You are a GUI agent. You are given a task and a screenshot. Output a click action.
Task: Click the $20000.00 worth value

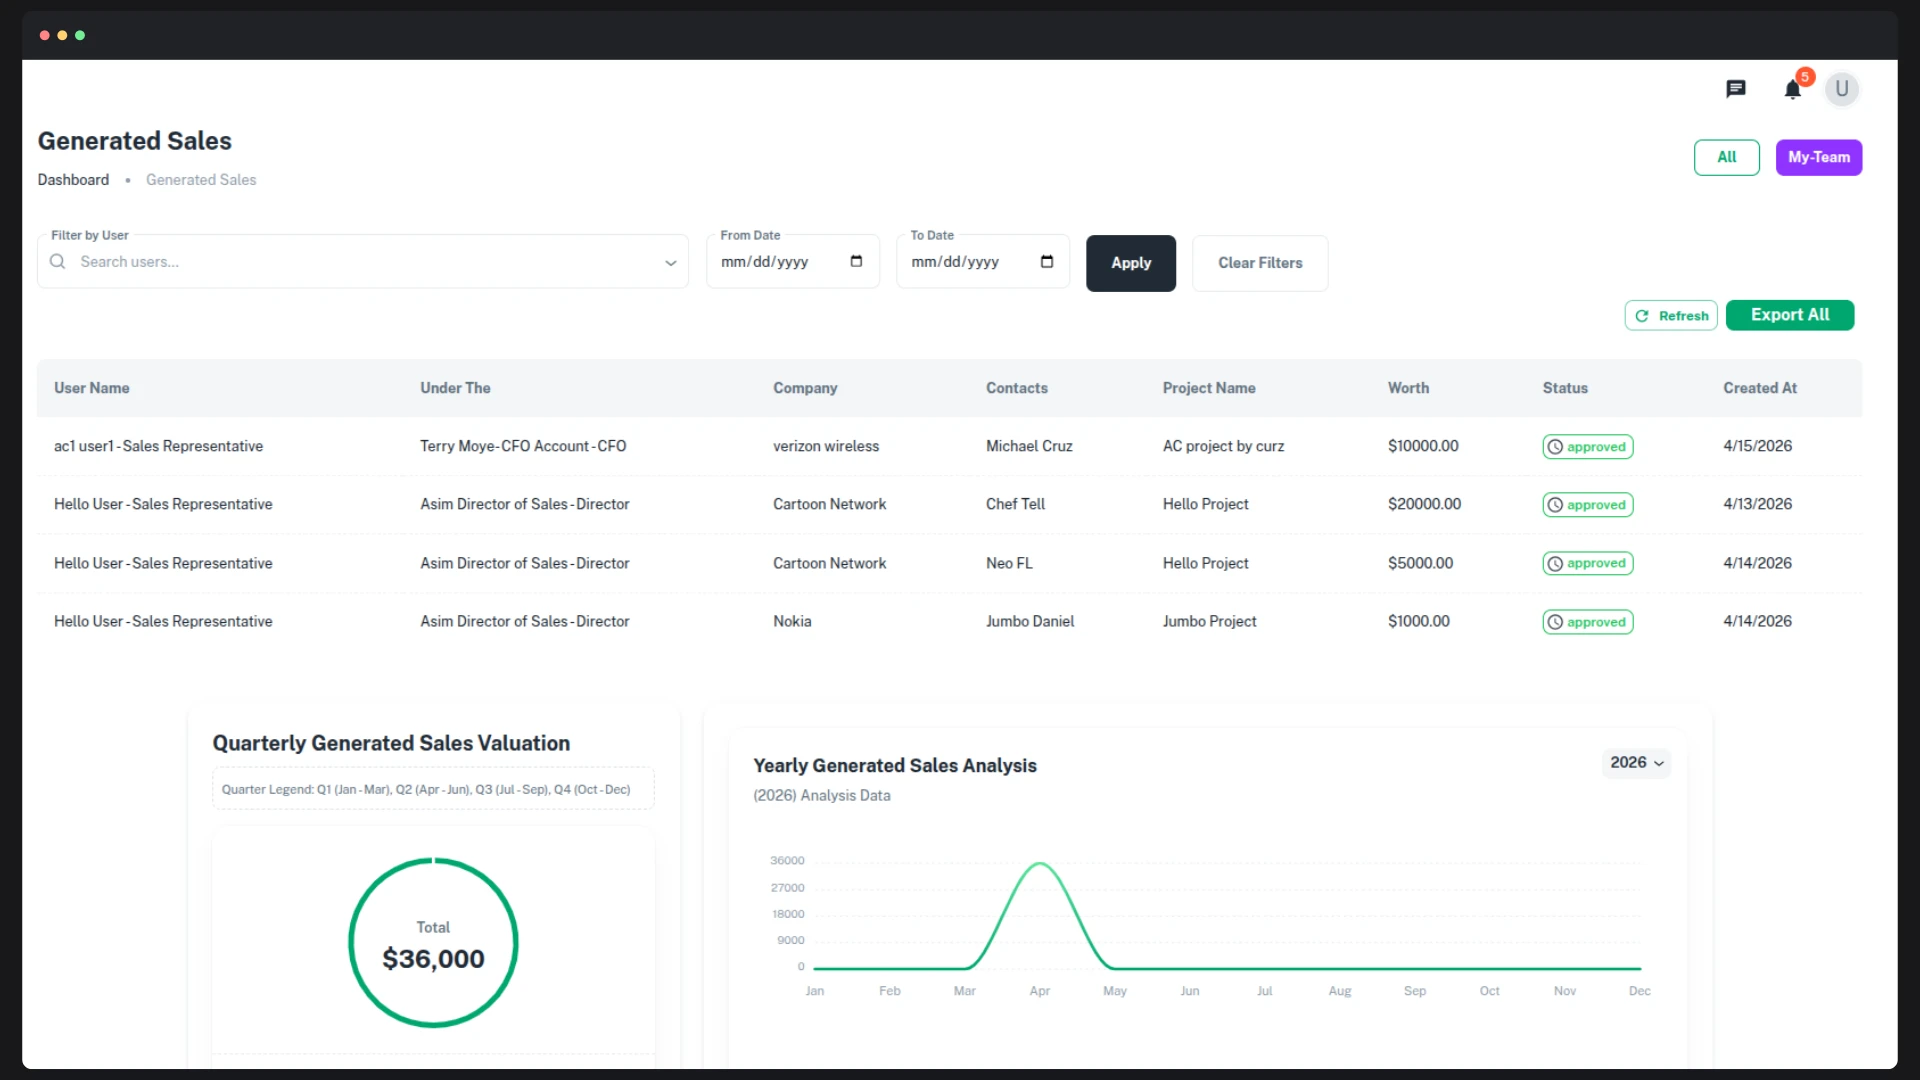pyautogui.click(x=1424, y=504)
